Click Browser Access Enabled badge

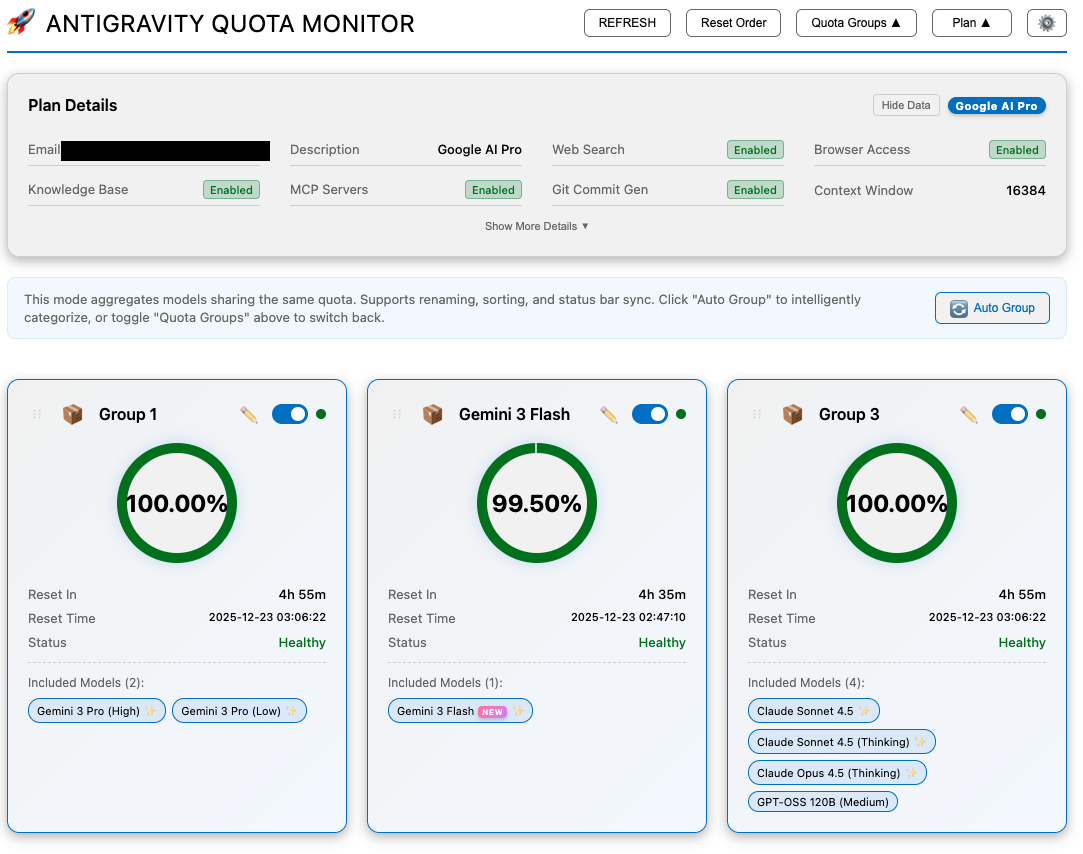[x=1017, y=150]
